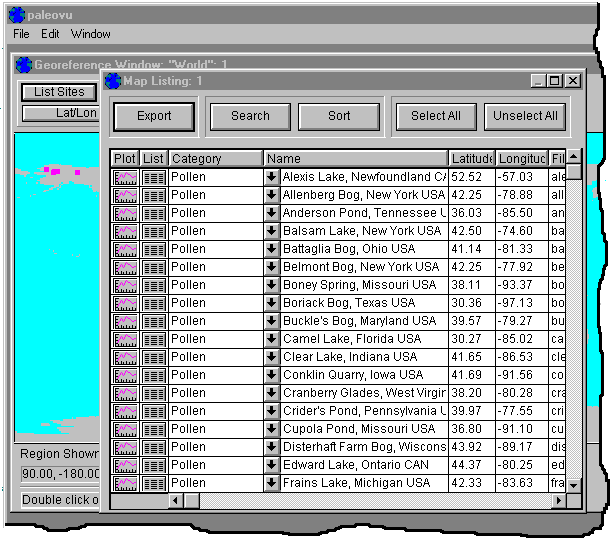Click down arrow next to Edward Lake
Screen dimensions: 613x541
(x=271, y=465)
